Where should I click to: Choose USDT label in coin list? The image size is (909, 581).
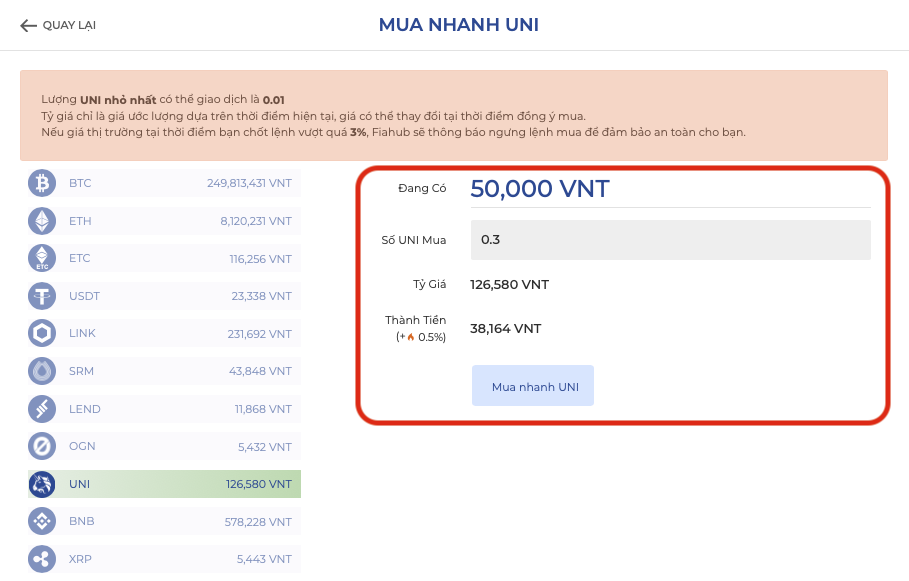point(84,296)
